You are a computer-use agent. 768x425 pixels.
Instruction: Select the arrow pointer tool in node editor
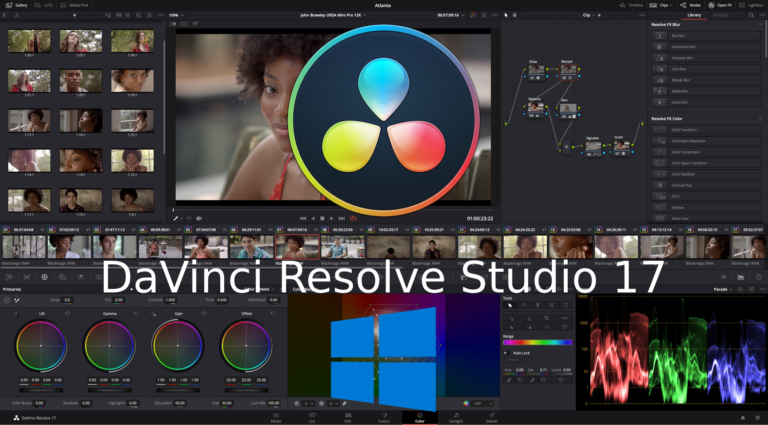(506, 15)
